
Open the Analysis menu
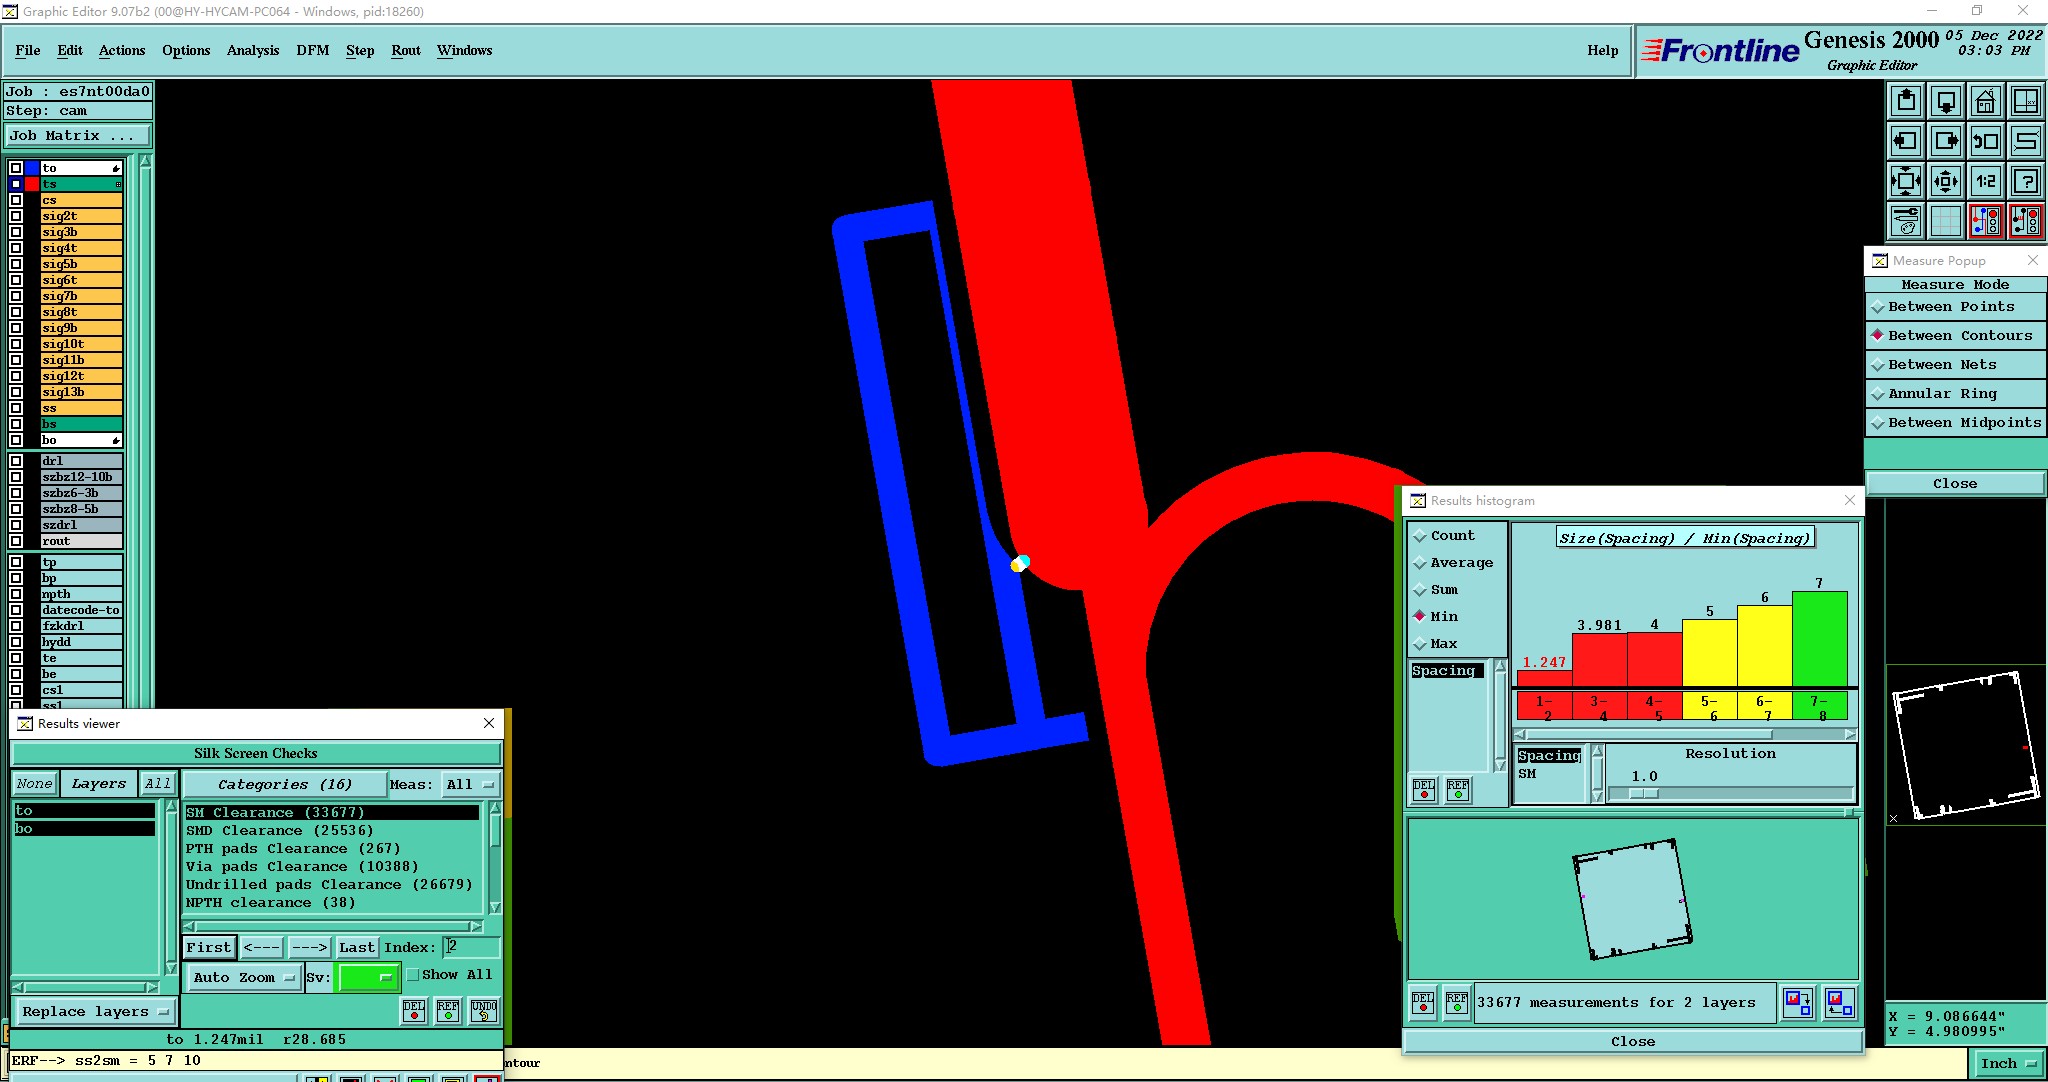click(x=252, y=50)
